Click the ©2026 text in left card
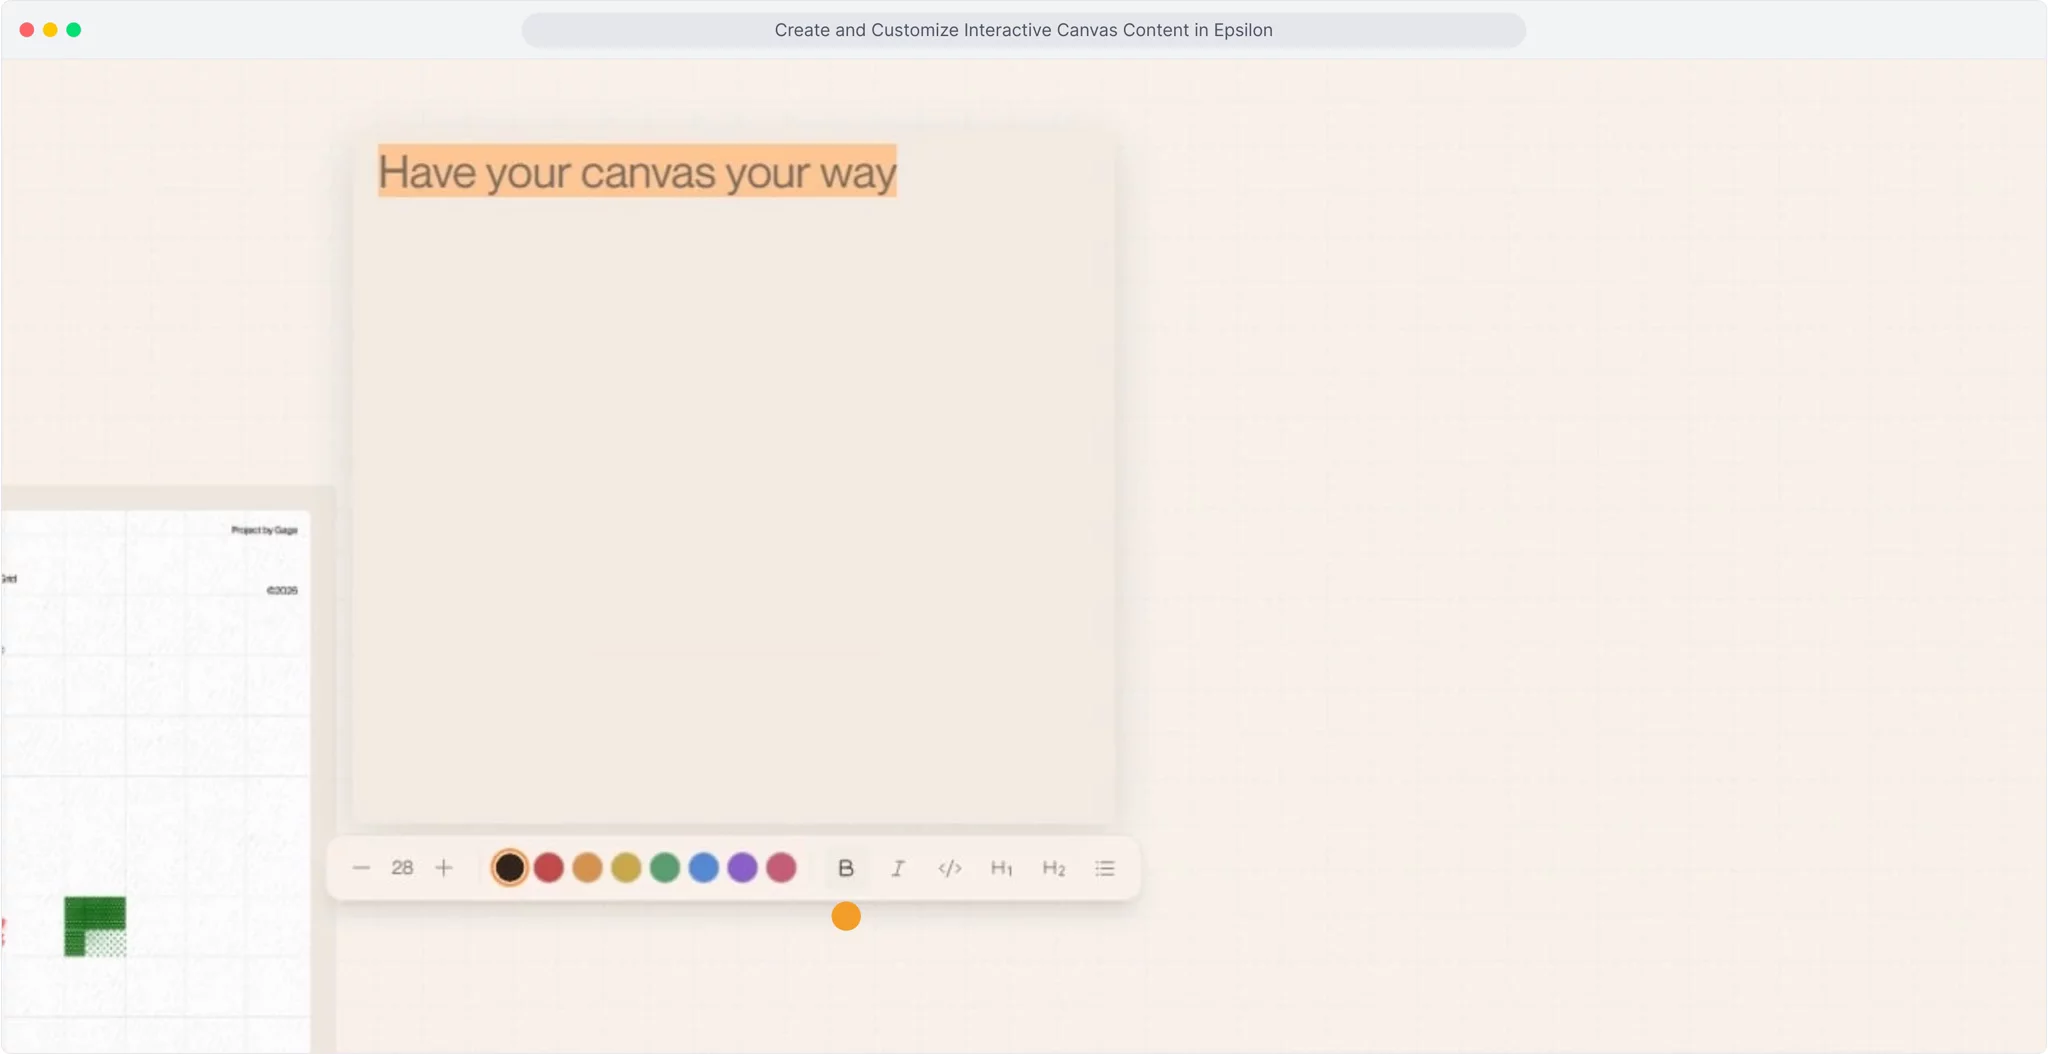Viewport: 2048px width, 1054px height. 282,590
